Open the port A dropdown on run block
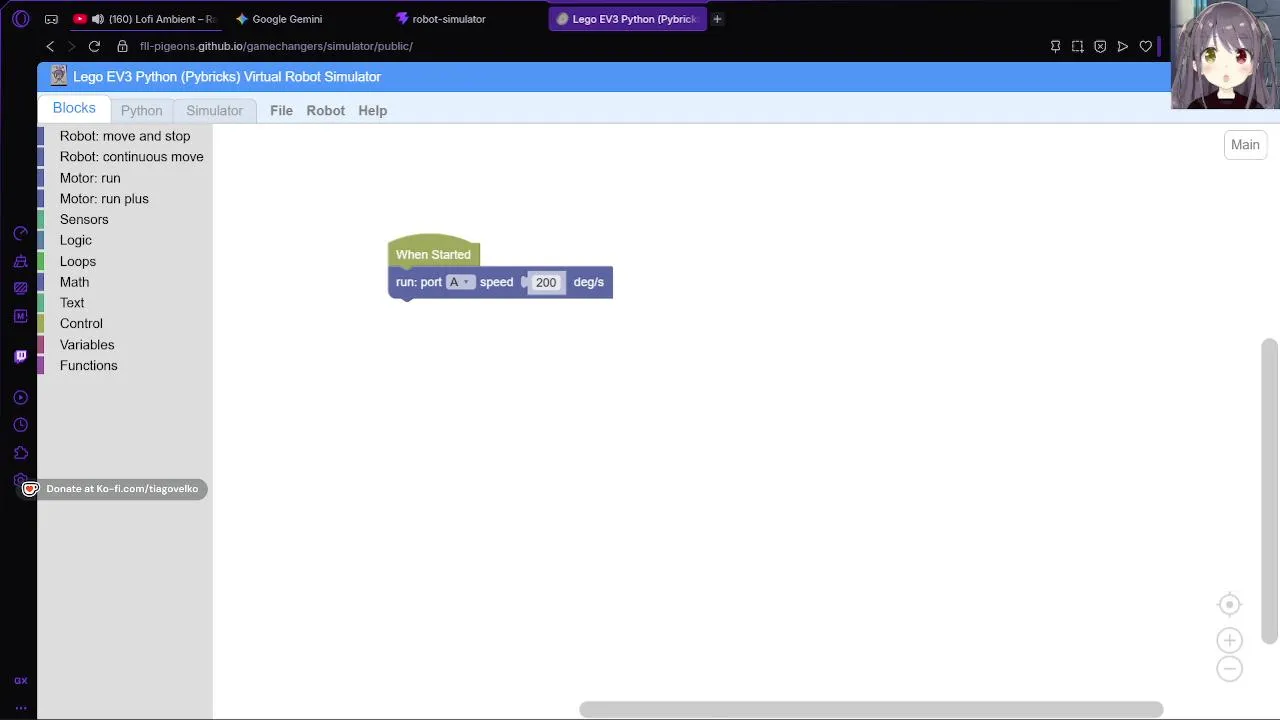This screenshot has height=720, width=1280. 460,282
